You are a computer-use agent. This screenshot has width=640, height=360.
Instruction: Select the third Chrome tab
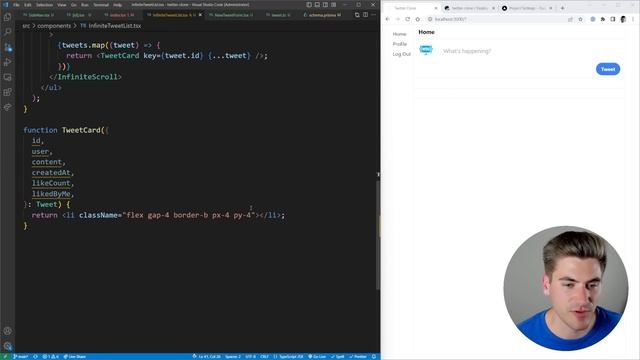(x=527, y=8)
